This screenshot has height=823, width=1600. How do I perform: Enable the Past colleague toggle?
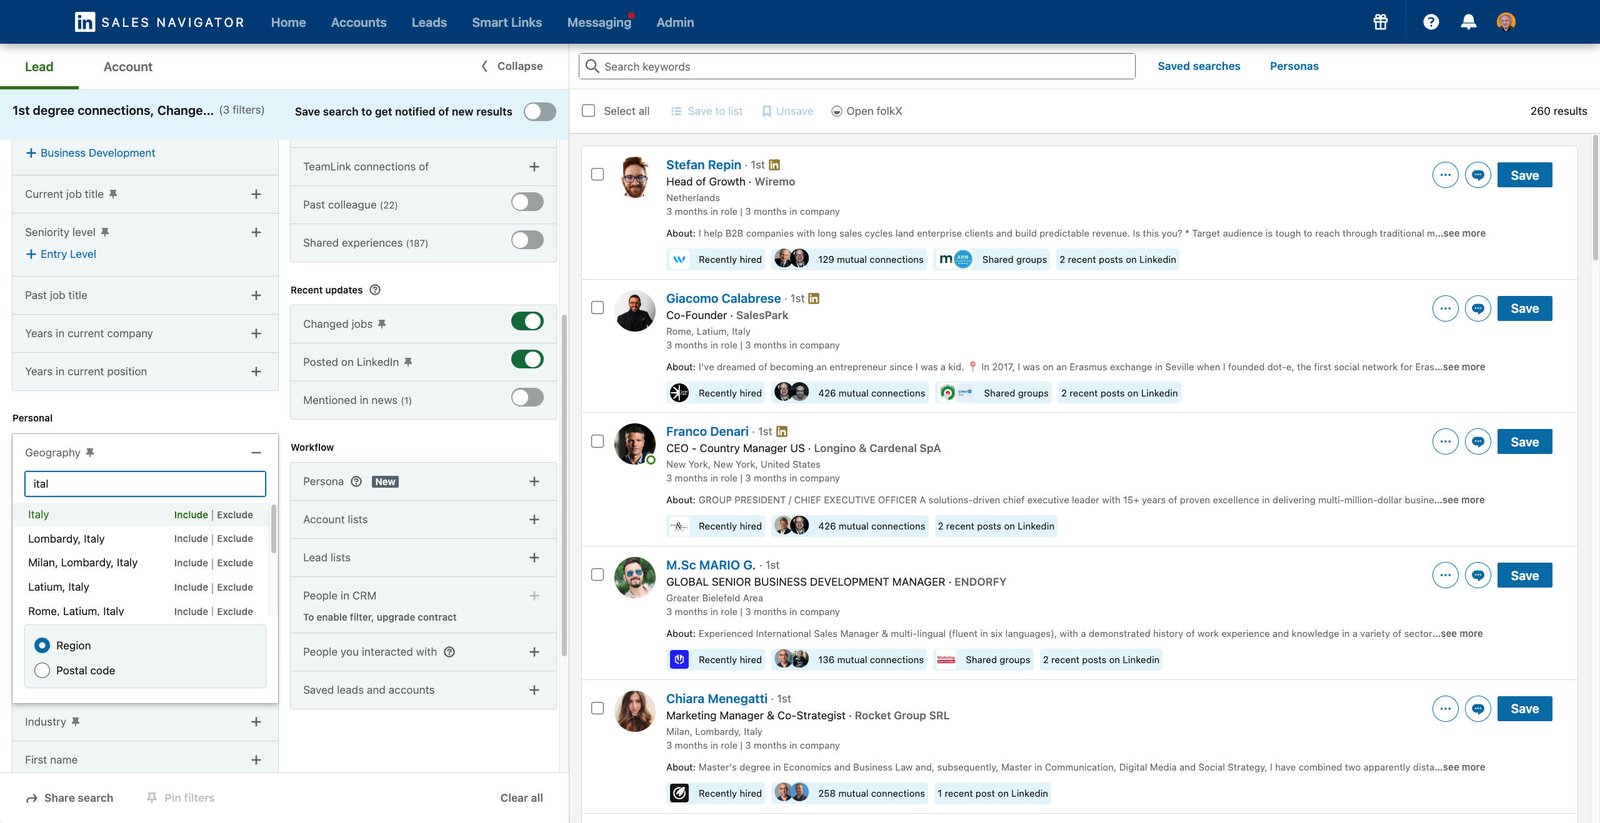tap(527, 202)
